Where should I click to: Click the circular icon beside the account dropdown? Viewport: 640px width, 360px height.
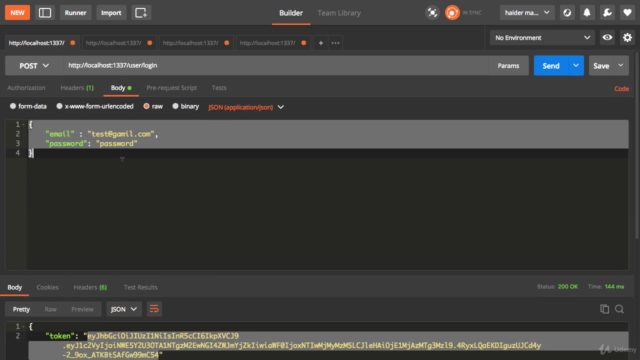point(567,13)
